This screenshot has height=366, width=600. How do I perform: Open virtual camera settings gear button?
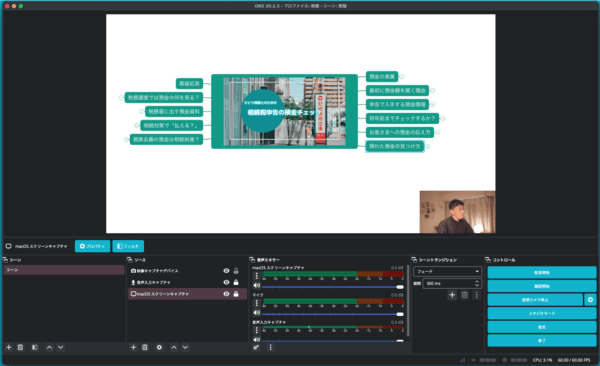click(590, 299)
